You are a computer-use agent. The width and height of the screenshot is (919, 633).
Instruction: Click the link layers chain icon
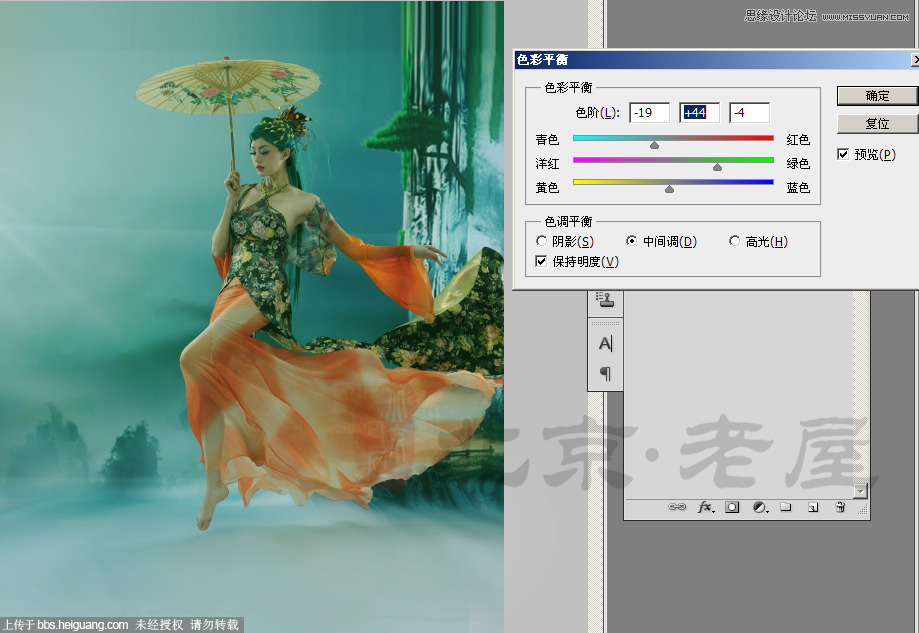(677, 507)
